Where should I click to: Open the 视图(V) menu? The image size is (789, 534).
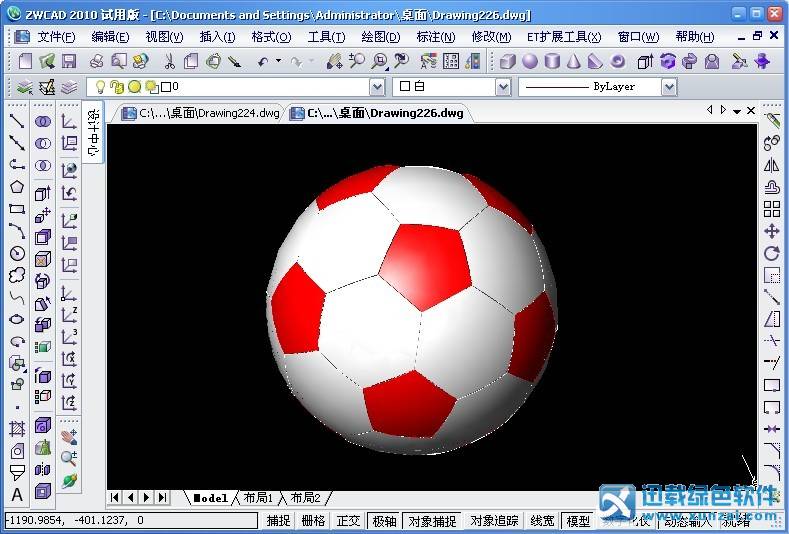click(x=164, y=37)
